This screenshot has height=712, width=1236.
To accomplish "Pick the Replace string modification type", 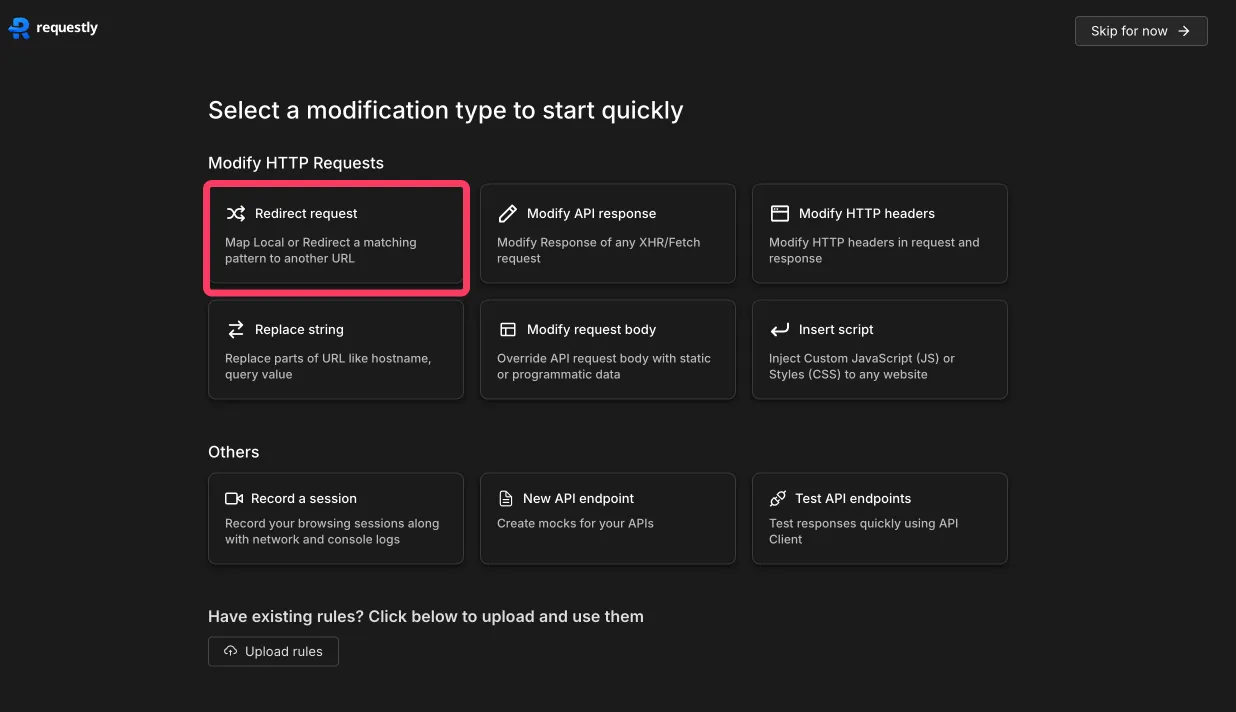I will click(336, 349).
